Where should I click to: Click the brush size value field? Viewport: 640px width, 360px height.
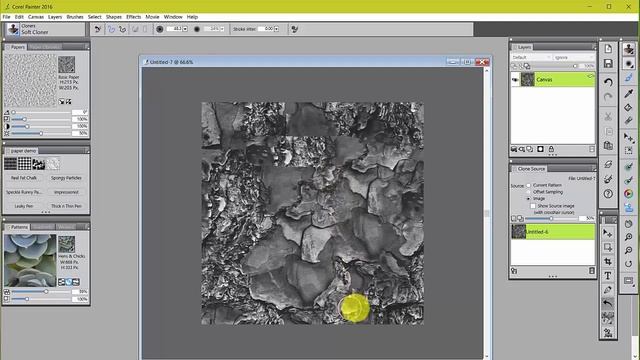[x=174, y=29]
